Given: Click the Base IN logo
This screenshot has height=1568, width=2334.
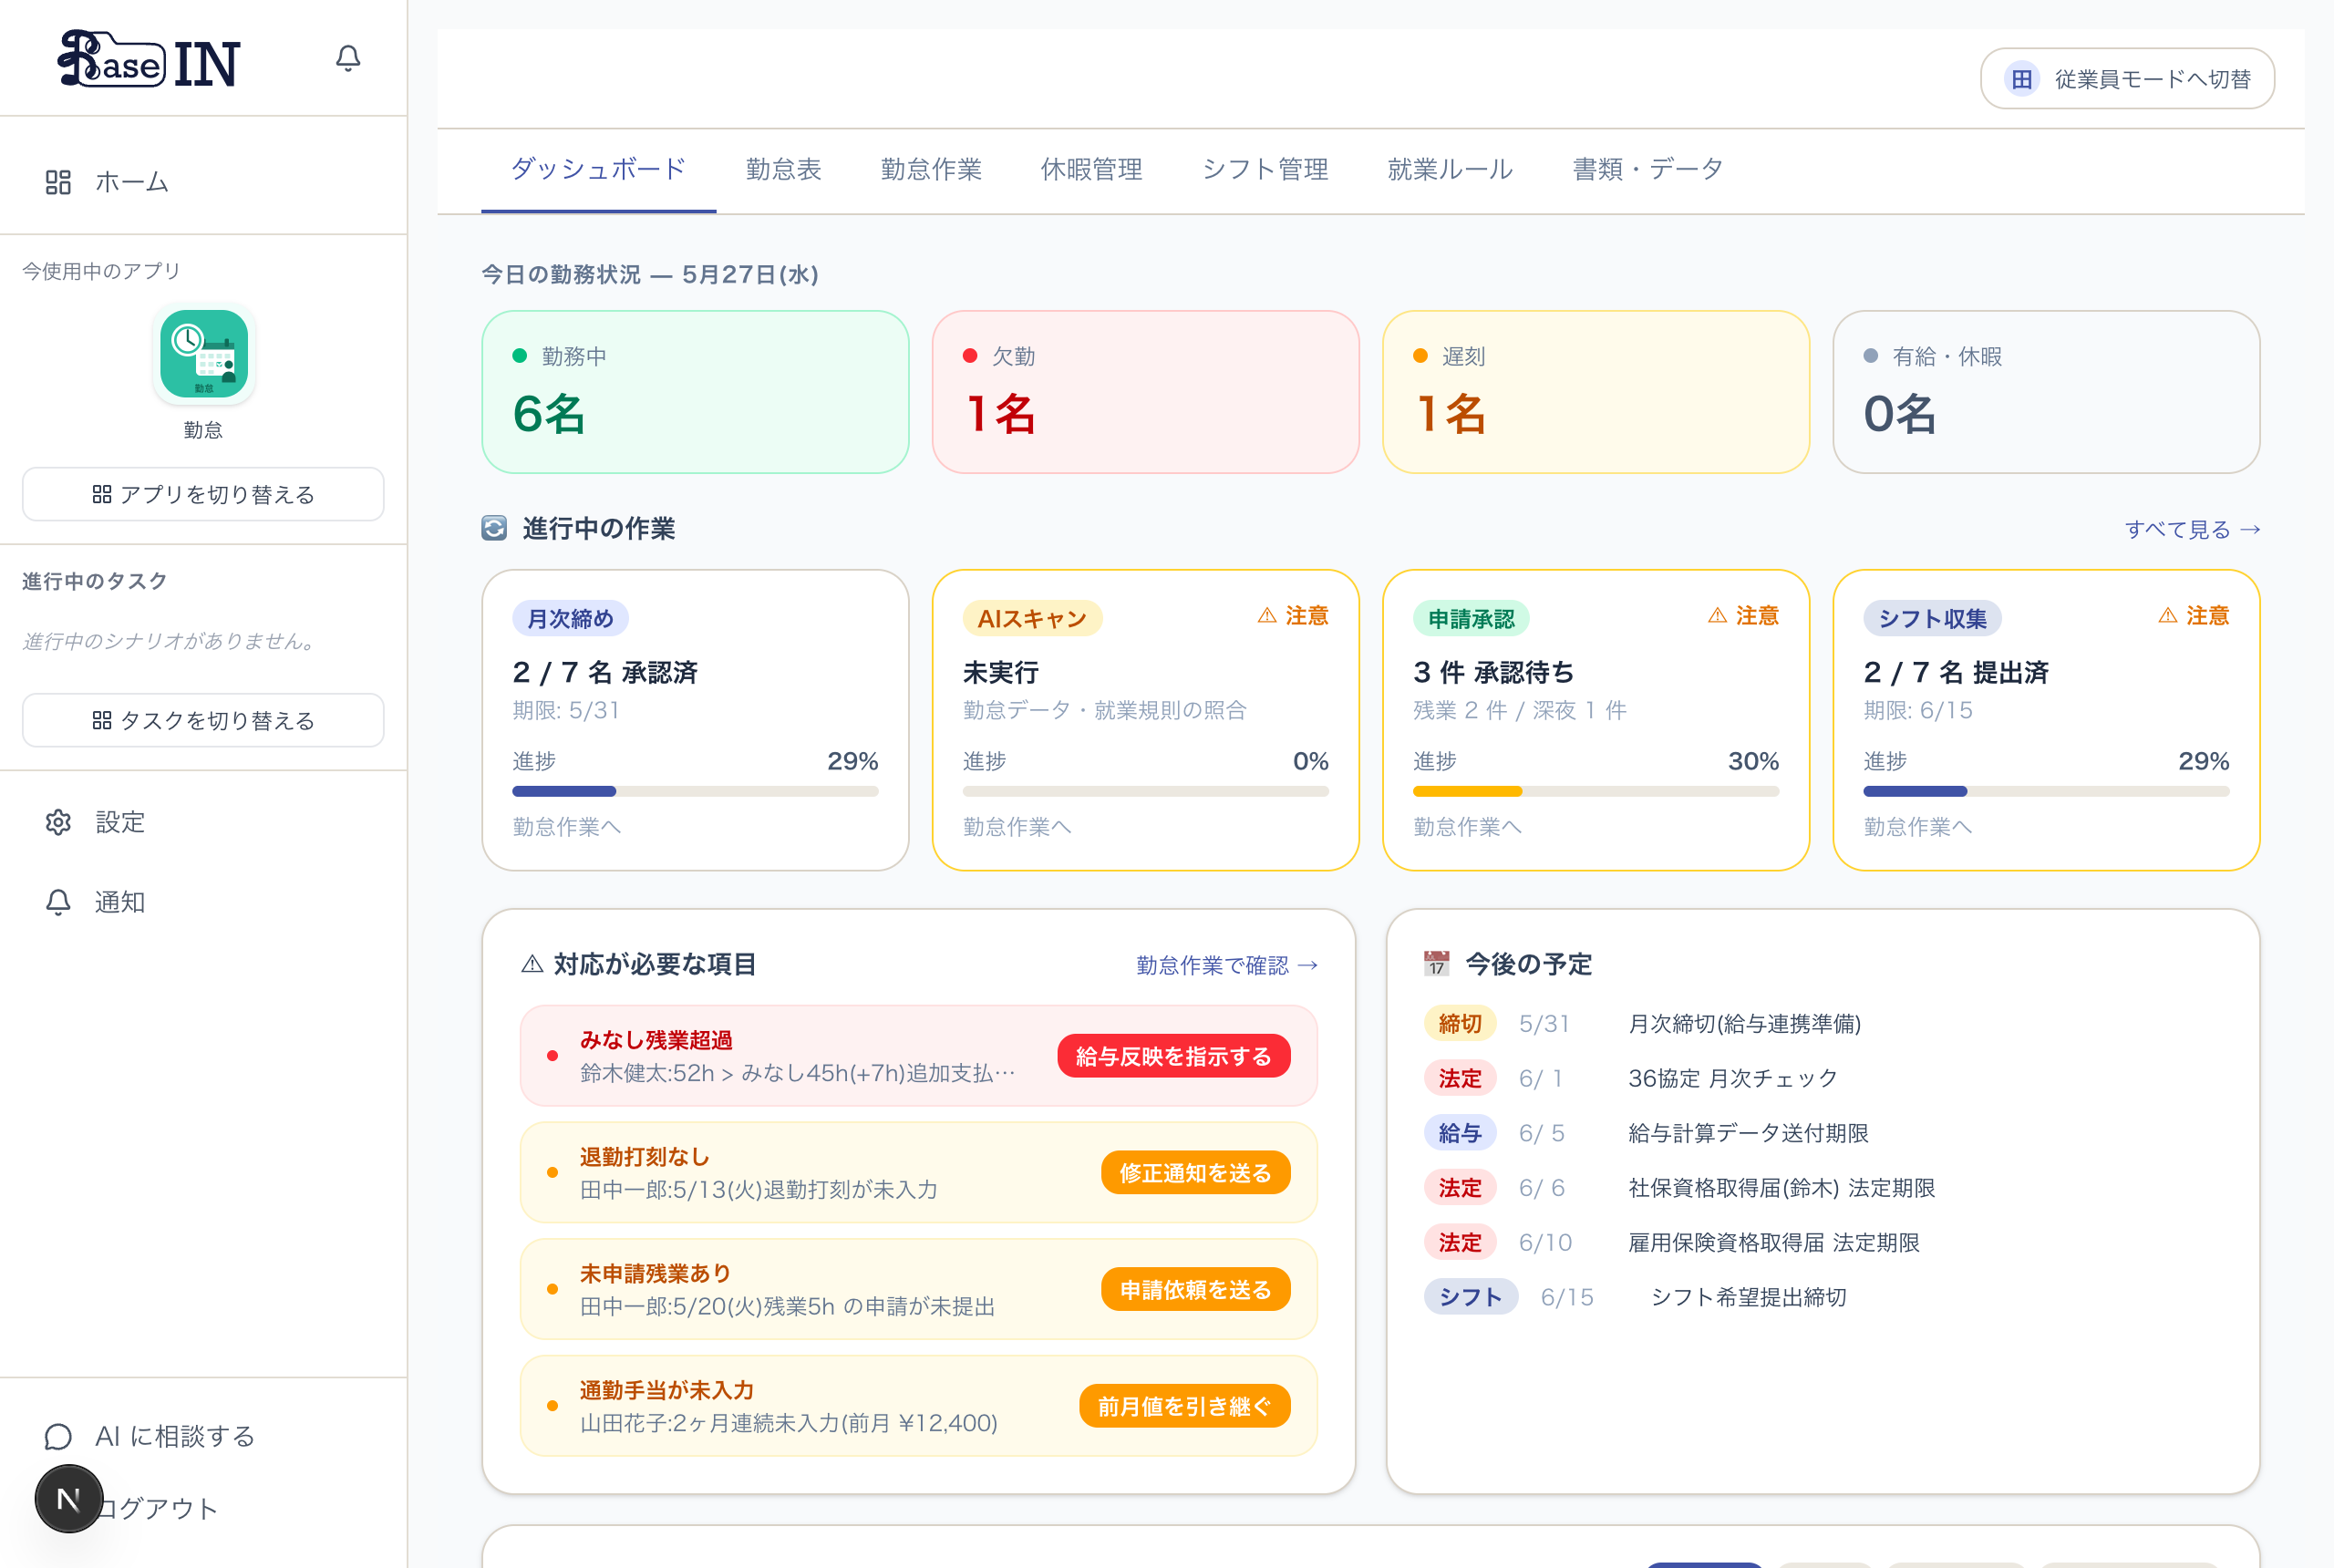Looking at the screenshot, I should pyautogui.click(x=150, y=60).
